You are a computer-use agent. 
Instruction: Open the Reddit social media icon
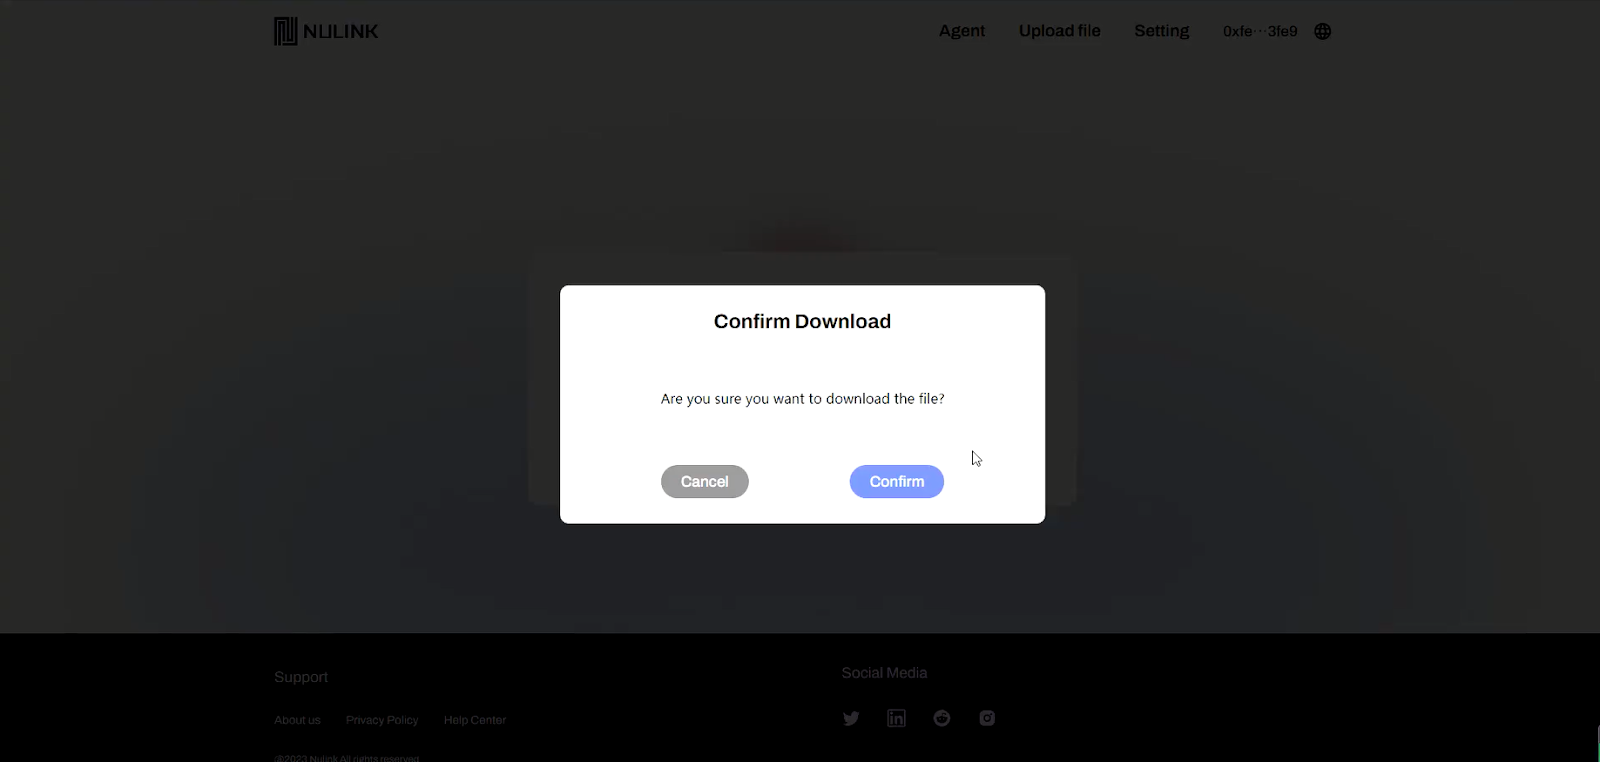pos(942,718)
